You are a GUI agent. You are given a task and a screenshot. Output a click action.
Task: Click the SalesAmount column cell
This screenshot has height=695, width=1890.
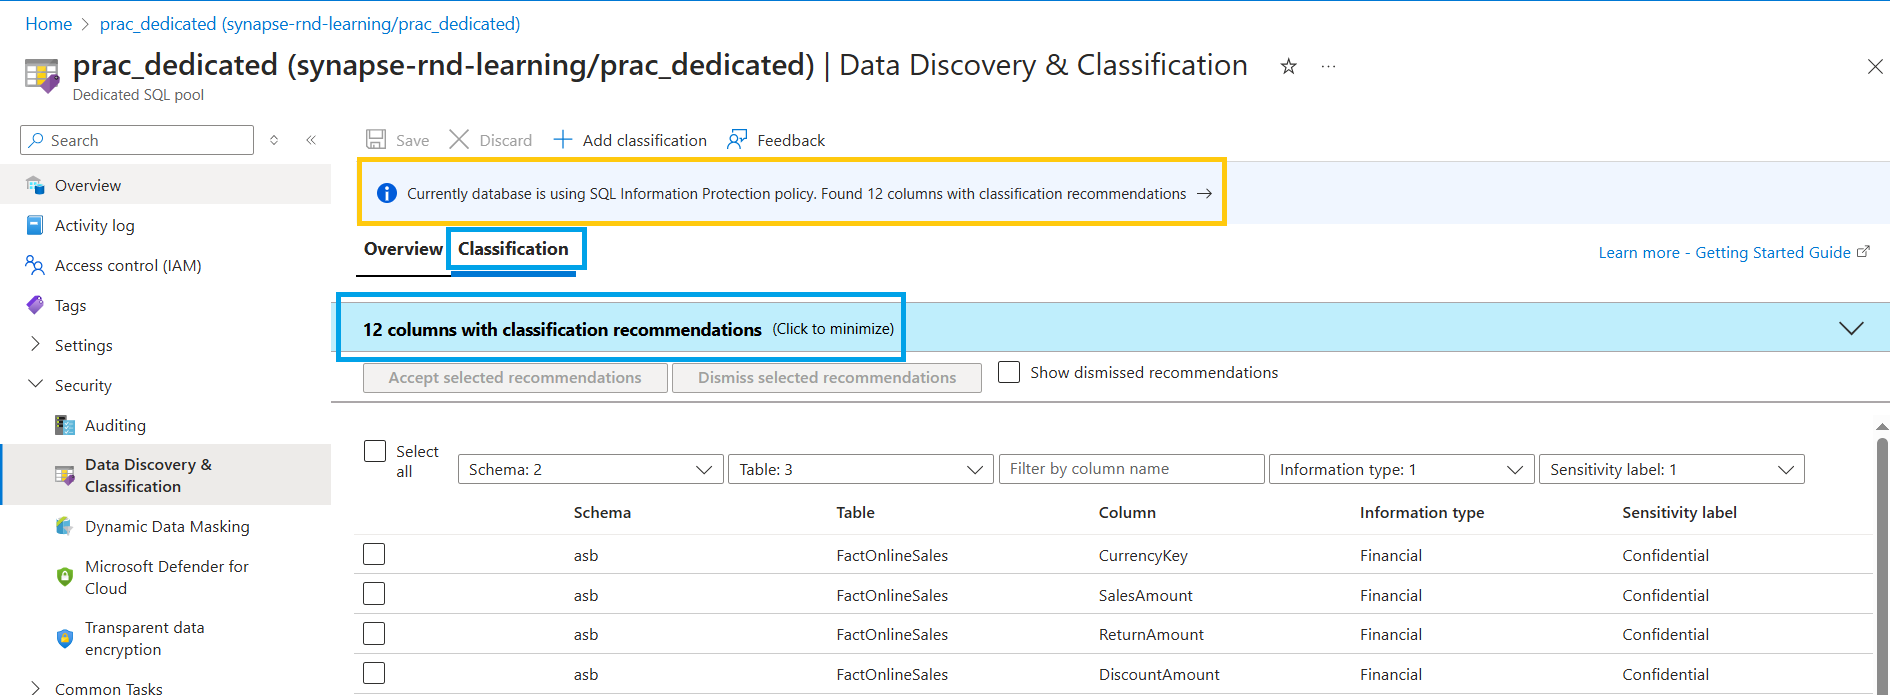1145,595
